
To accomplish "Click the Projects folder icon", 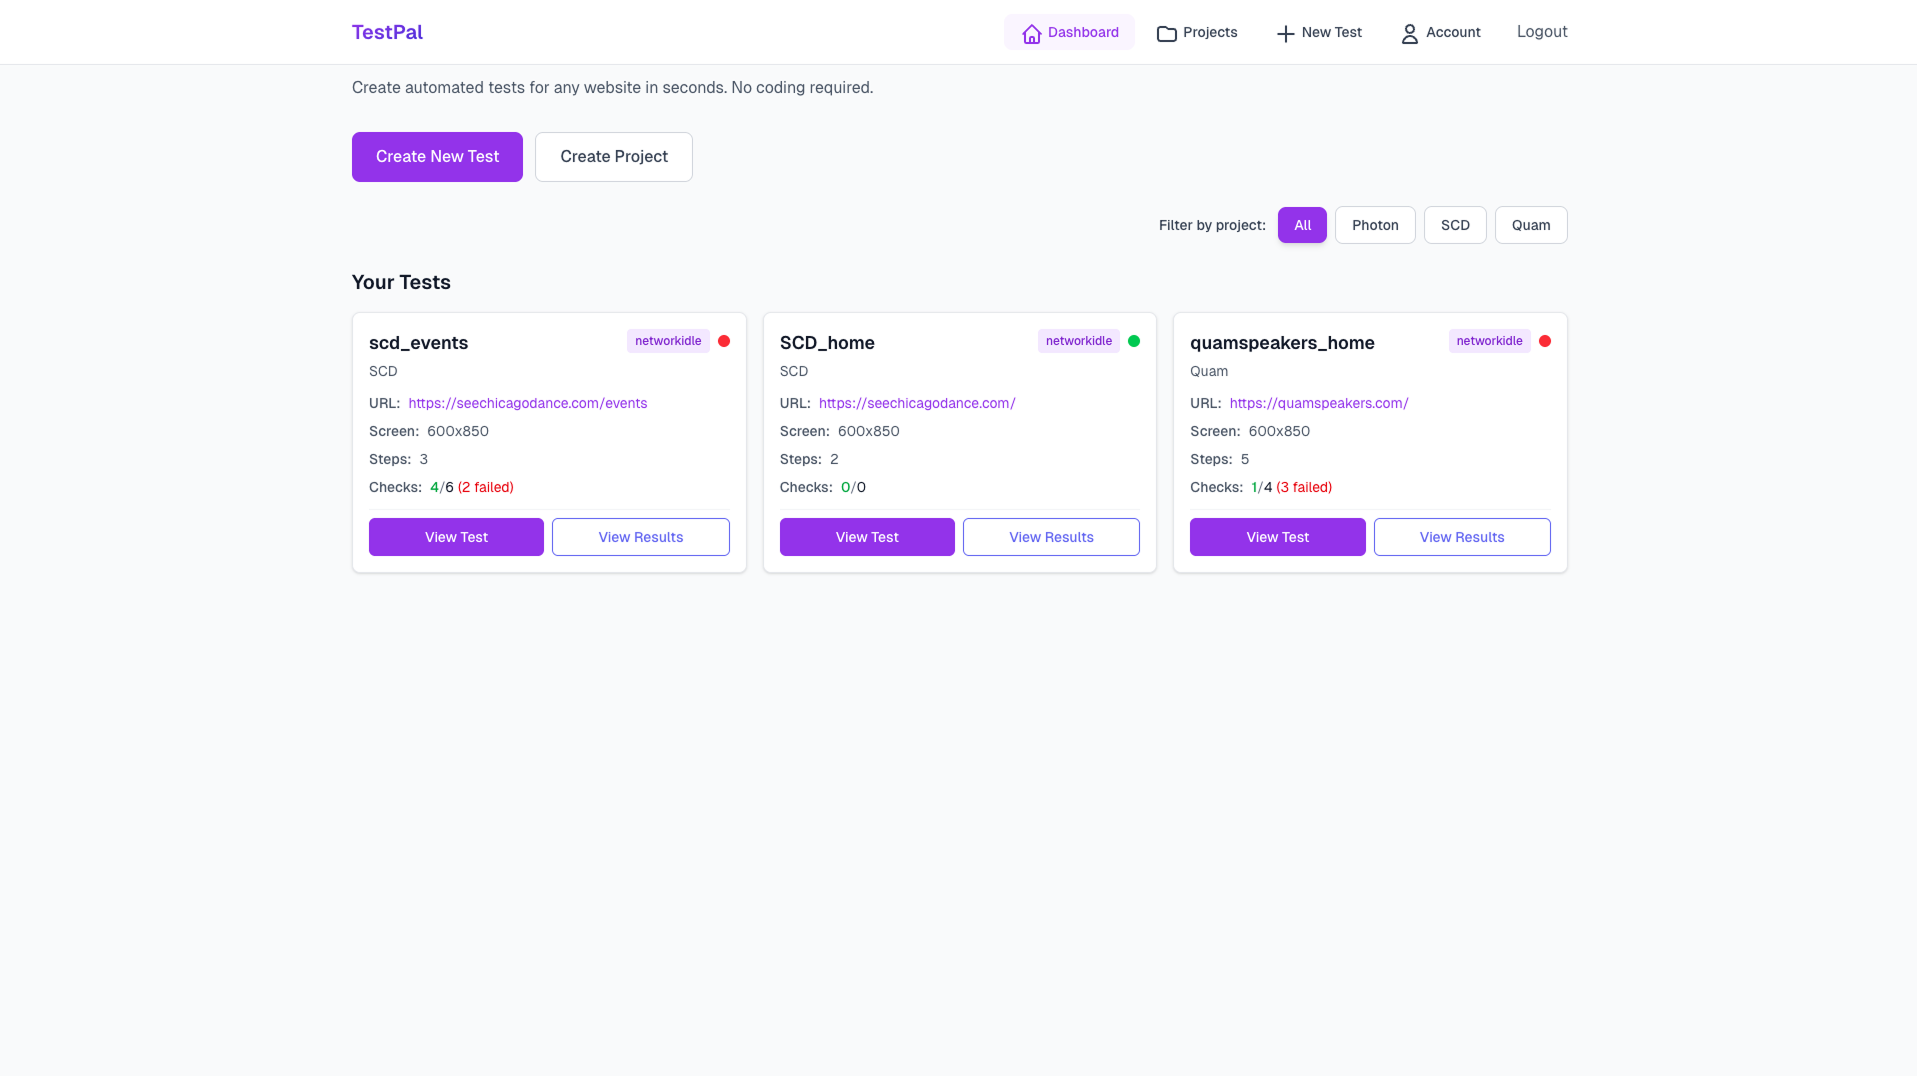I will (1166, 33).
